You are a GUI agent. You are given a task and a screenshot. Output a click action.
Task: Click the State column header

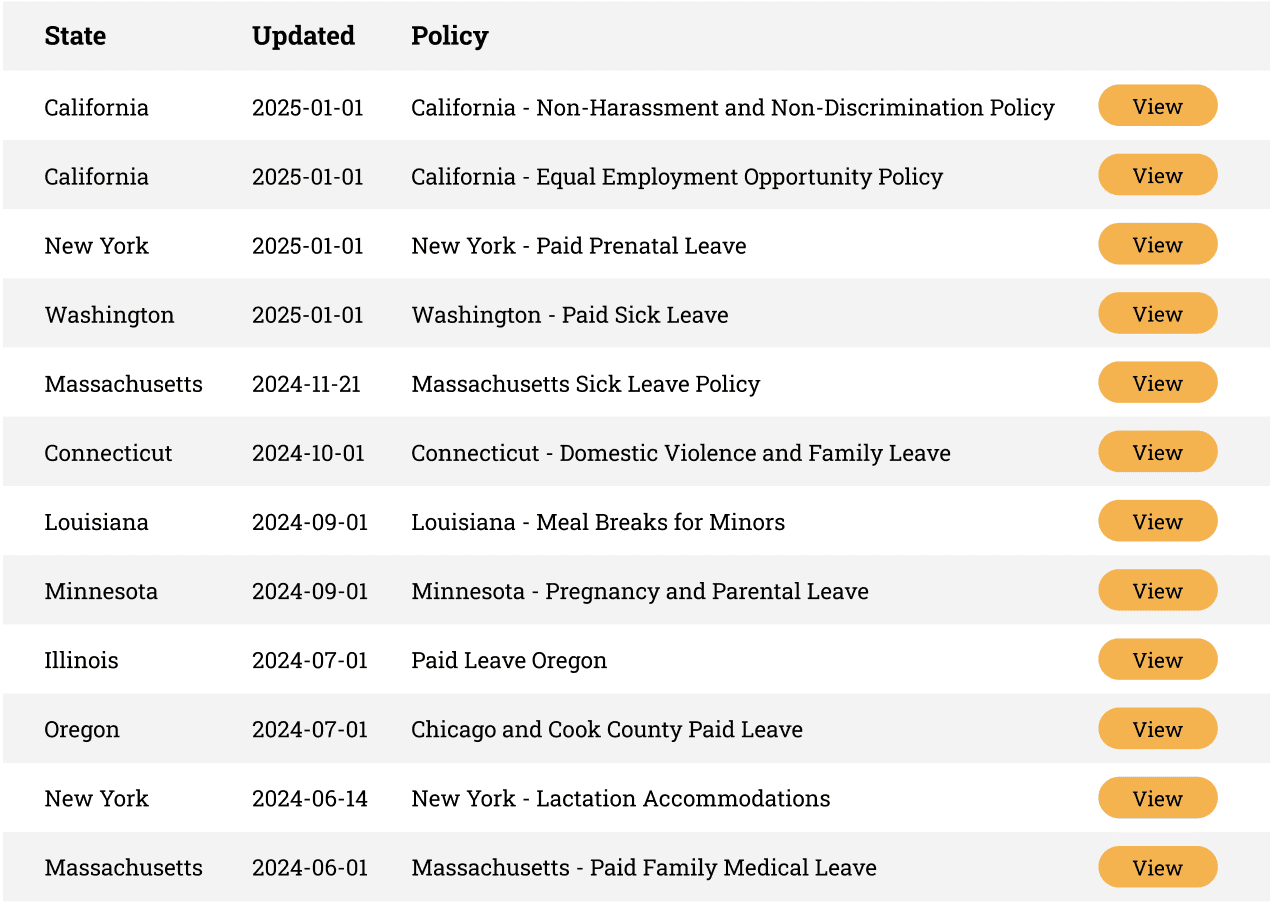click(x=75, y=36)
